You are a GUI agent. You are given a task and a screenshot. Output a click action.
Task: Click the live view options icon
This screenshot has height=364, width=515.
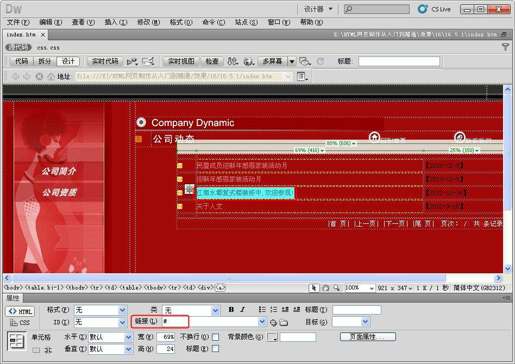[x=302, y=76]
